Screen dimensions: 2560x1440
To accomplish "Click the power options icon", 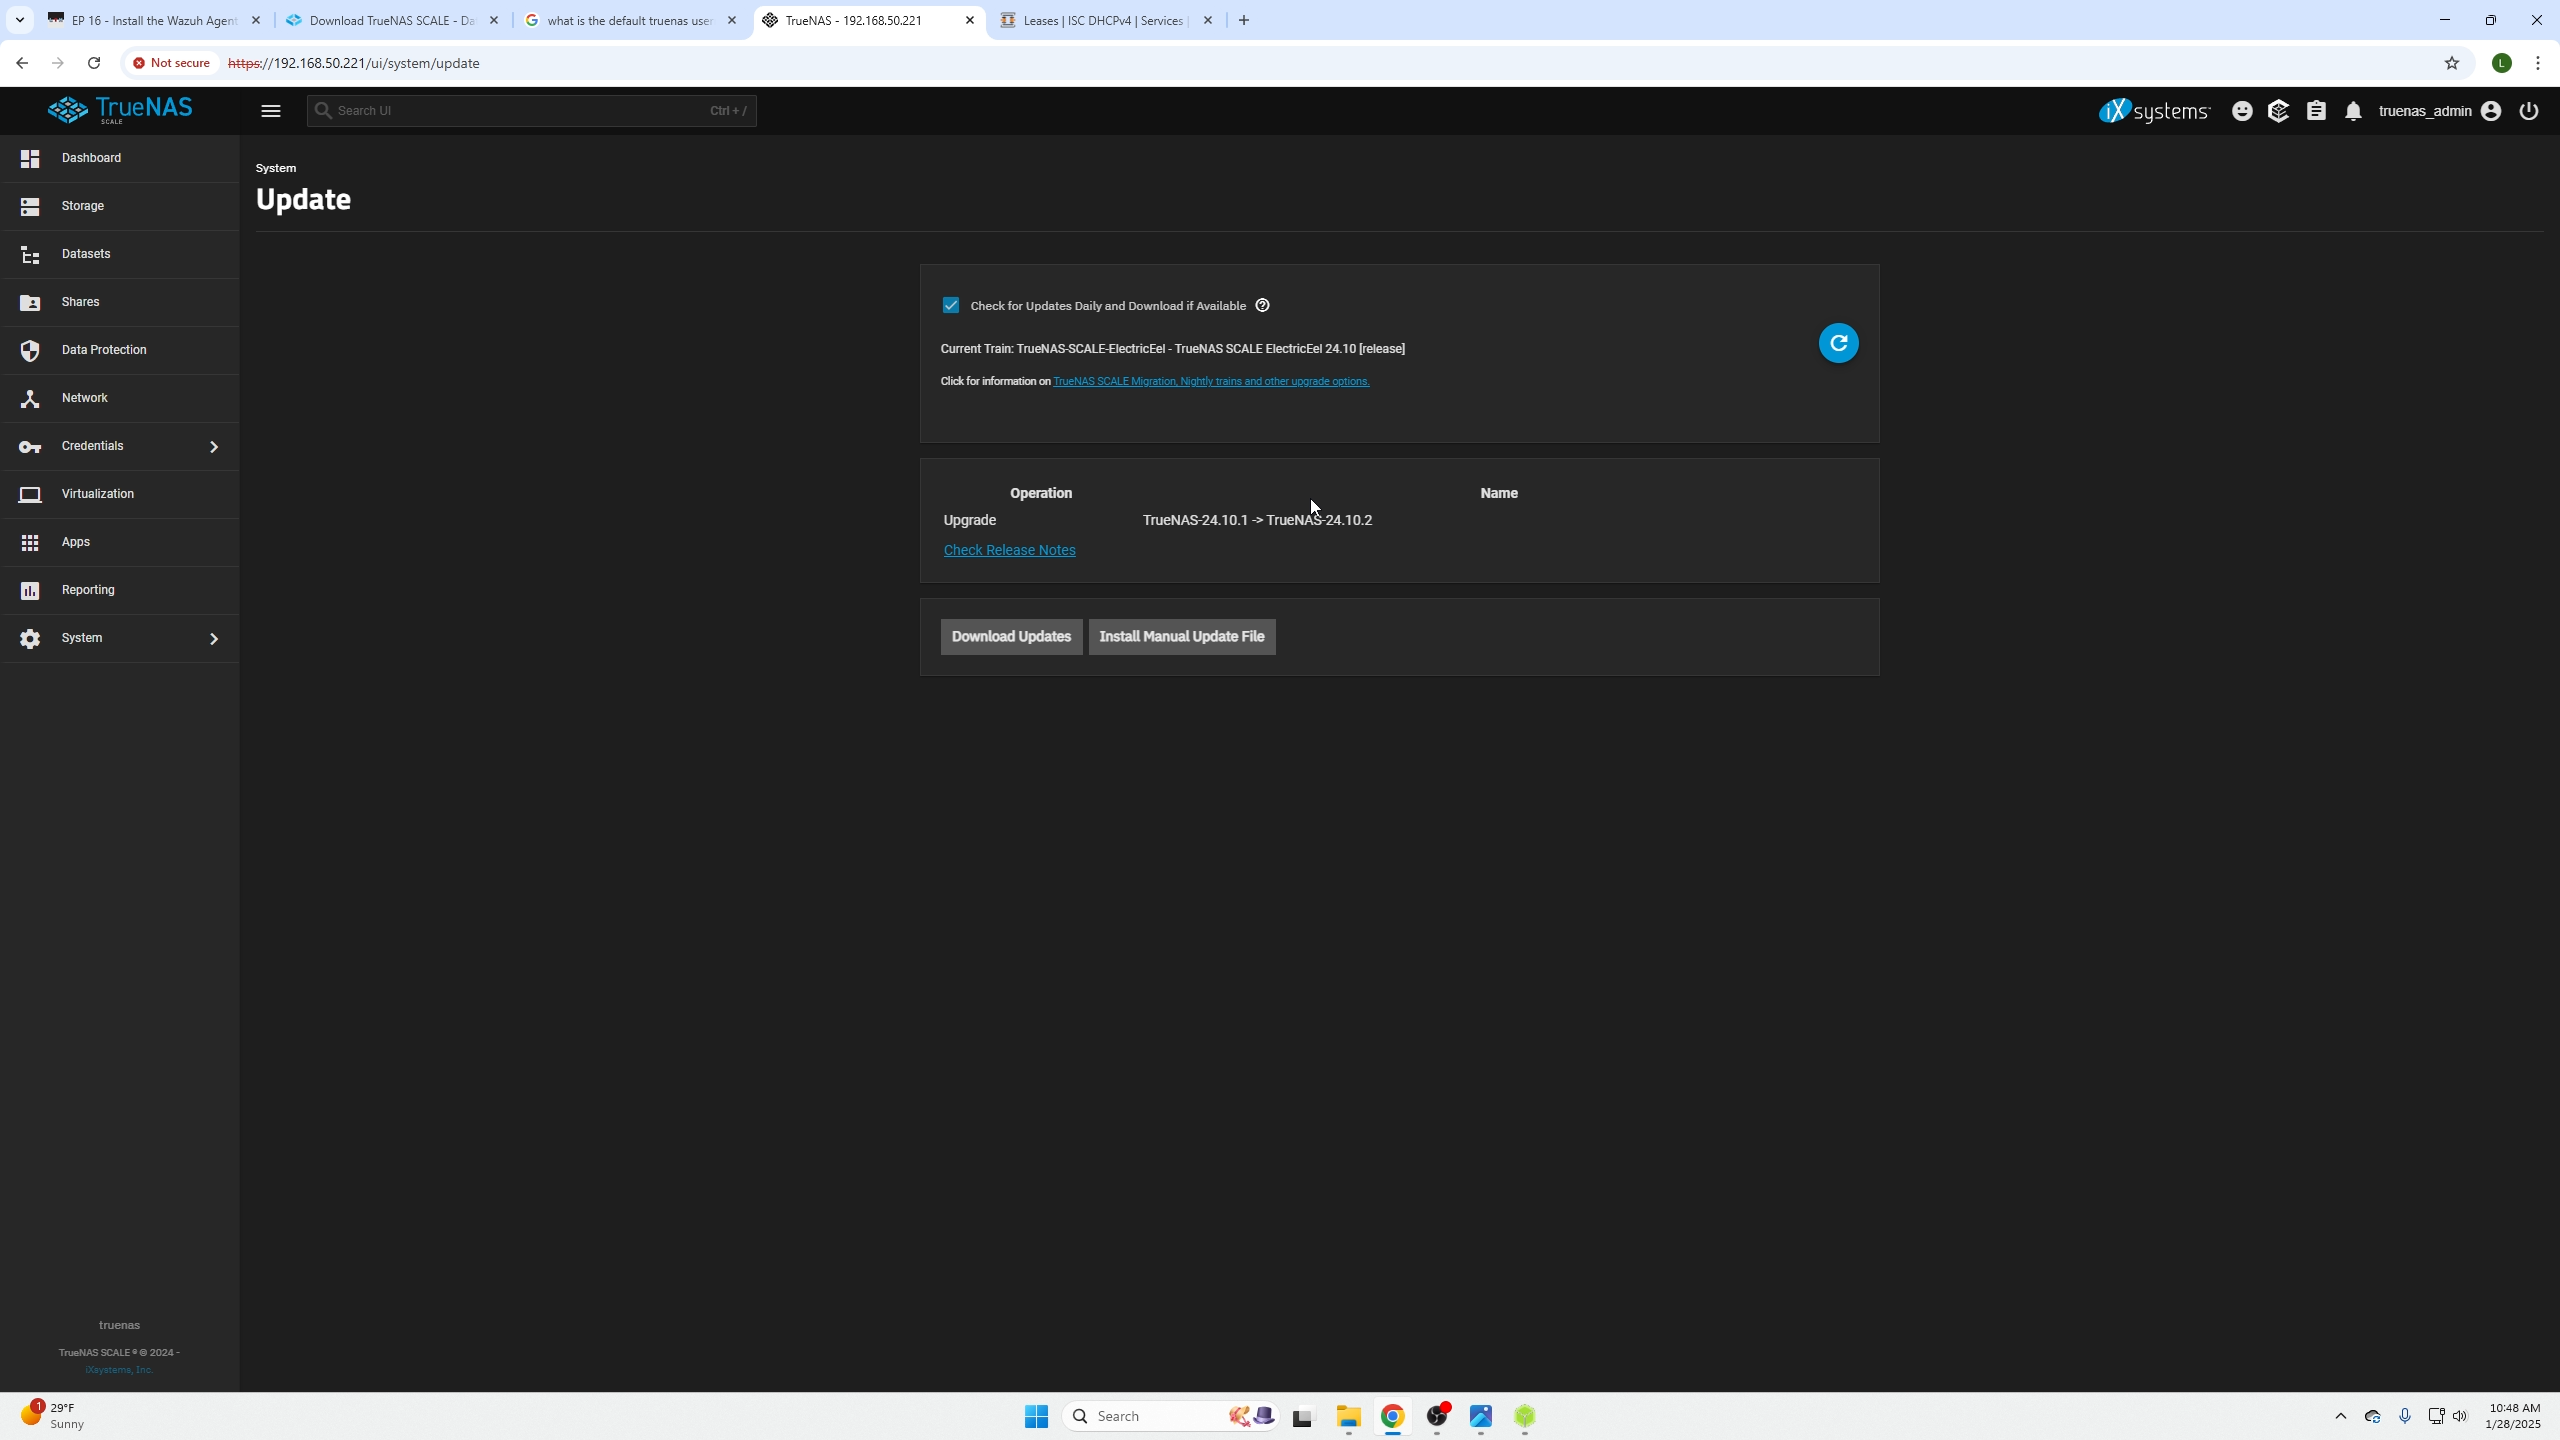I will coord(2528,110).
